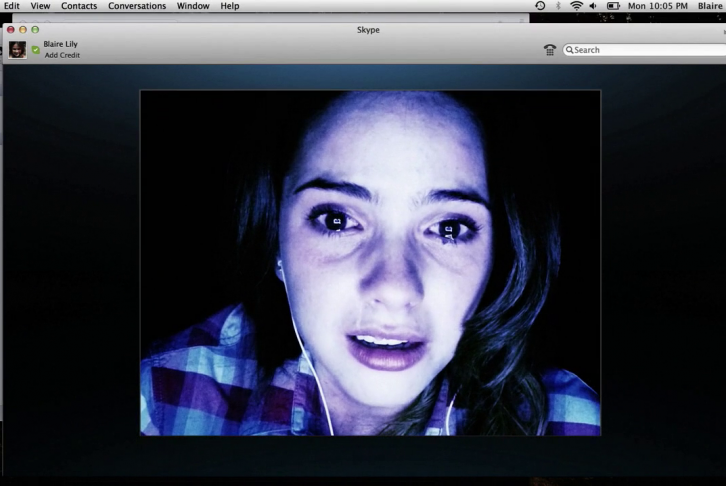The width and height of the screenshot is (726, 486).
Task: Click the volume speaker icon
Action: (593, 6)
